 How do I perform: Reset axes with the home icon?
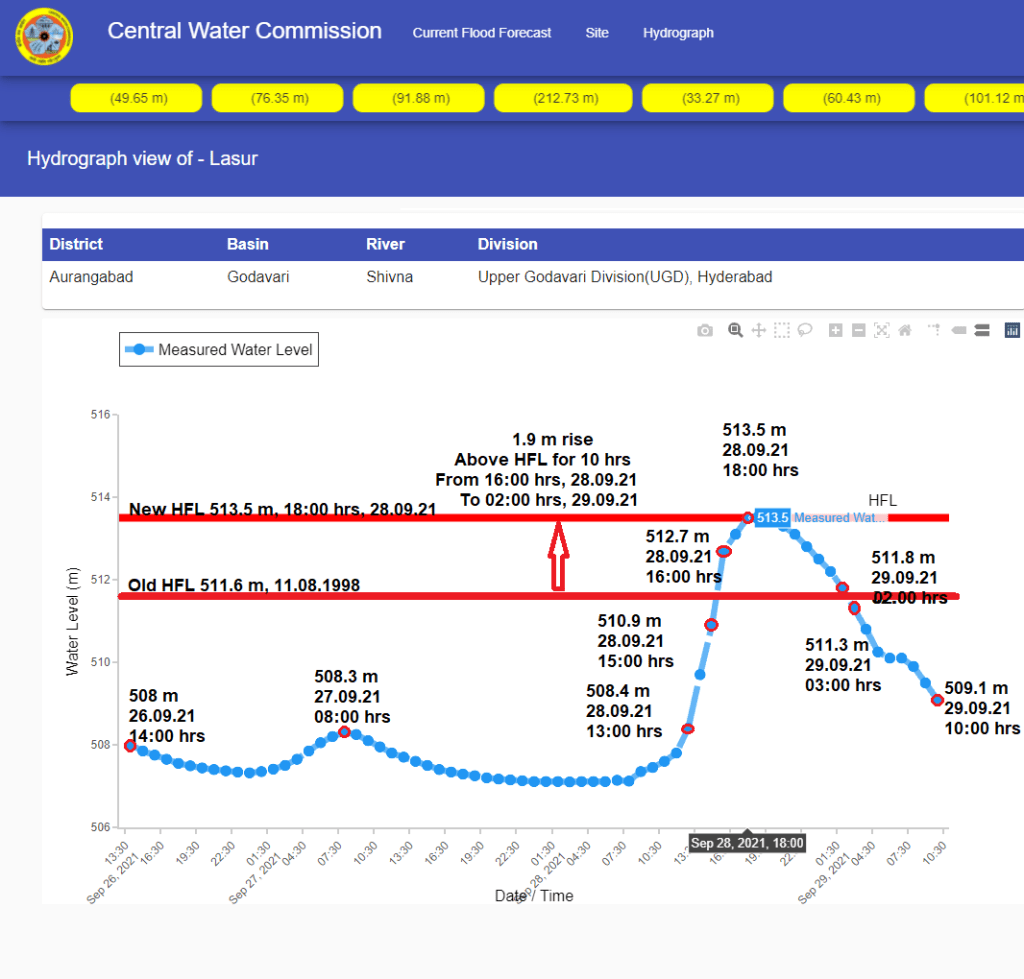[x=905, y=330]
